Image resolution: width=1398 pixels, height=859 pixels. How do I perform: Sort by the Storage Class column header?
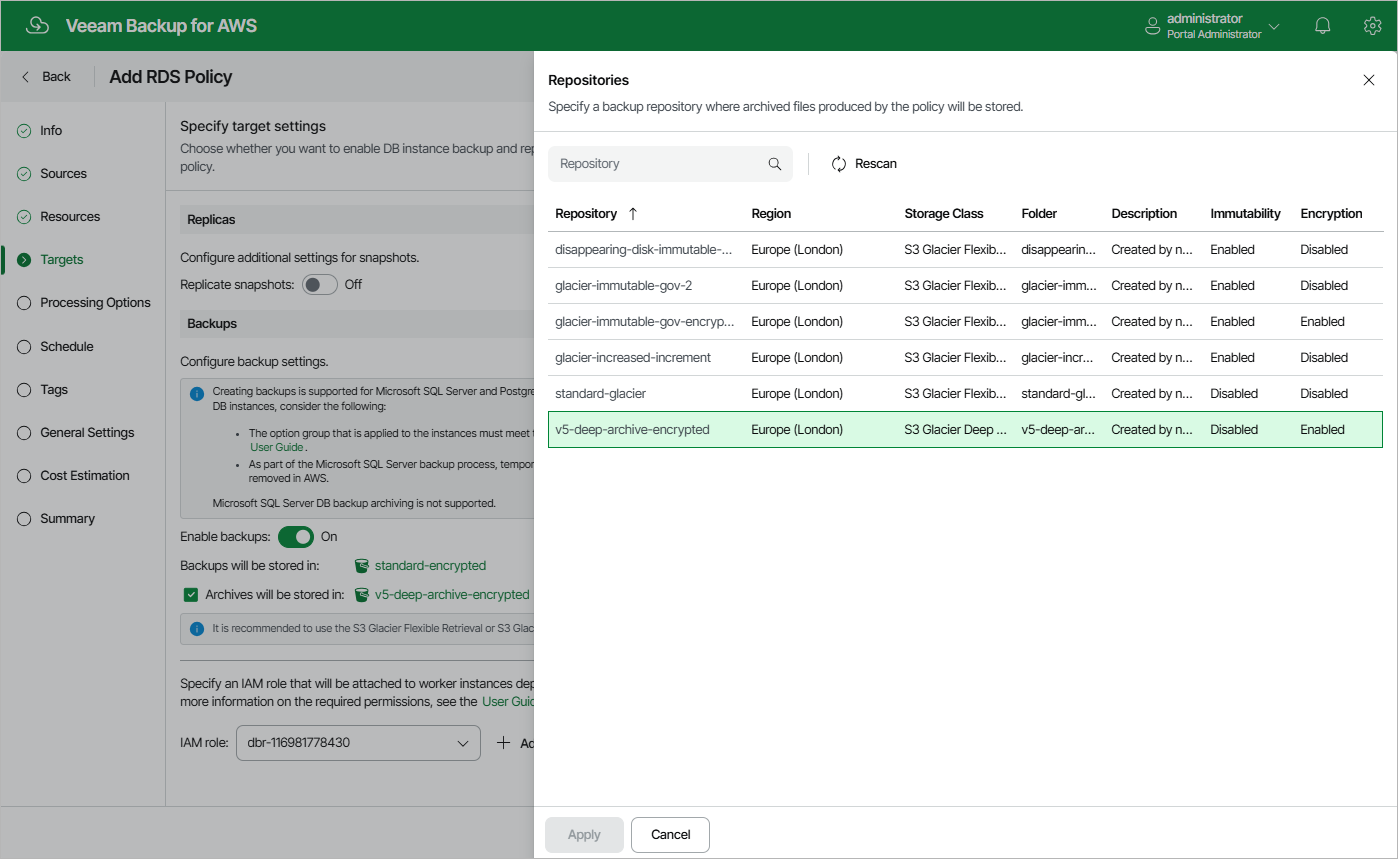click(944, 214)
